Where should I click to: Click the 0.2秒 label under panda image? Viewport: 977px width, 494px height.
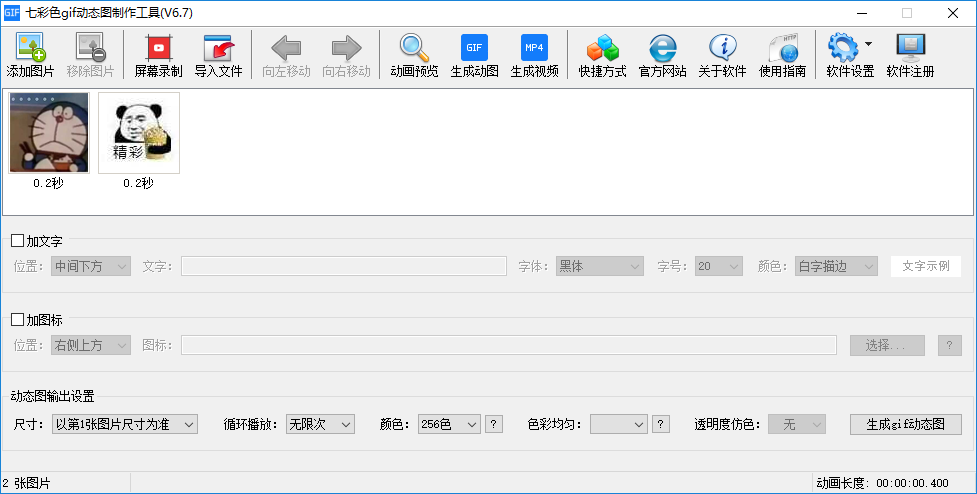138,183
